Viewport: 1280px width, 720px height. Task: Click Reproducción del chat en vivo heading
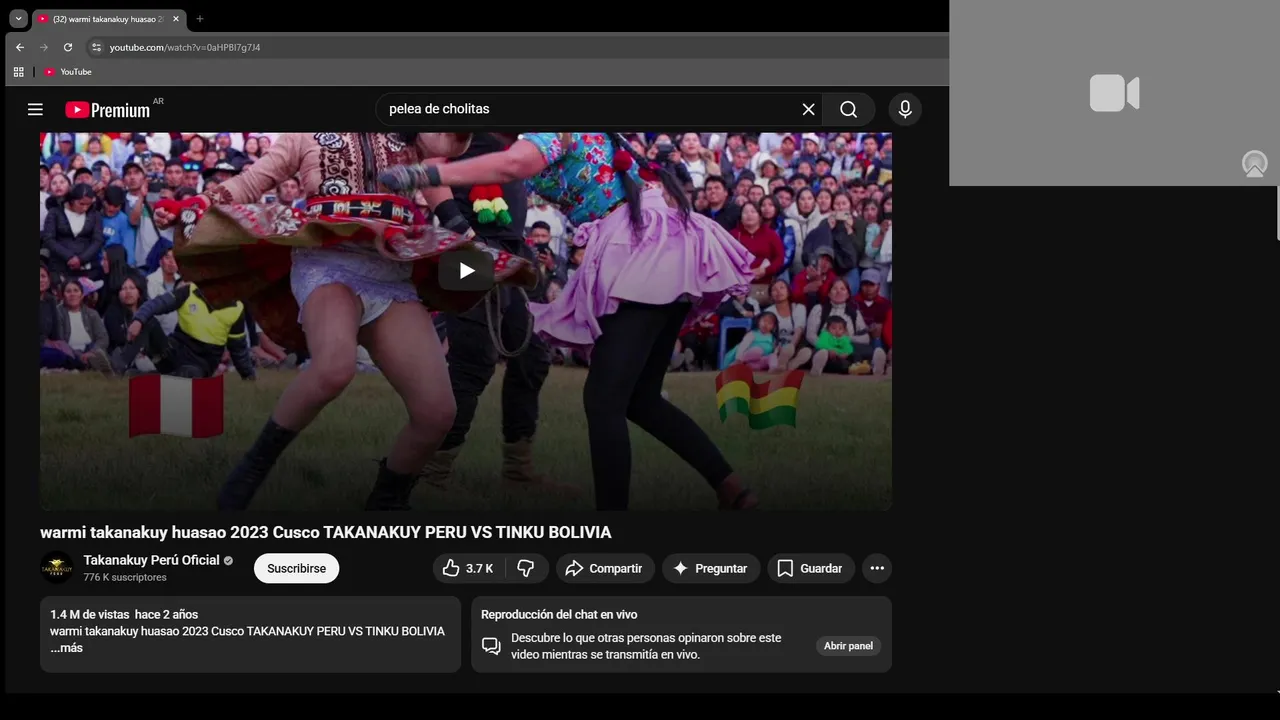[559, 614]
